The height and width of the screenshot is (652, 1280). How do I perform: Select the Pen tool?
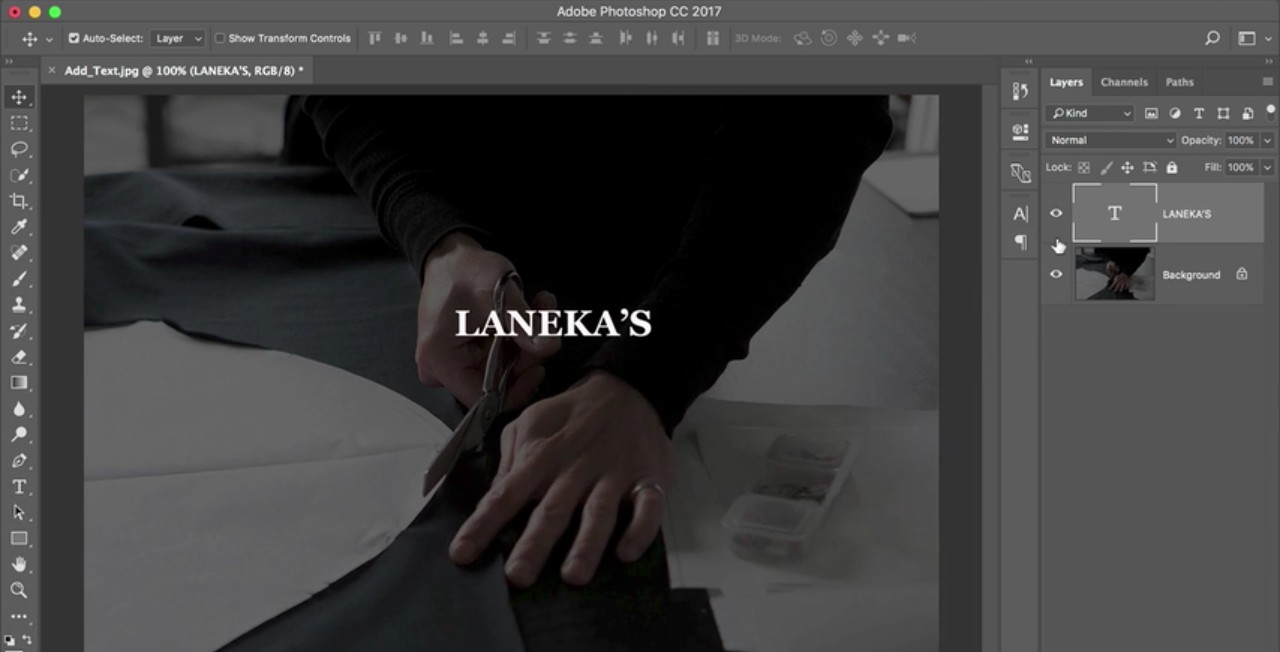tap(19, 461)
